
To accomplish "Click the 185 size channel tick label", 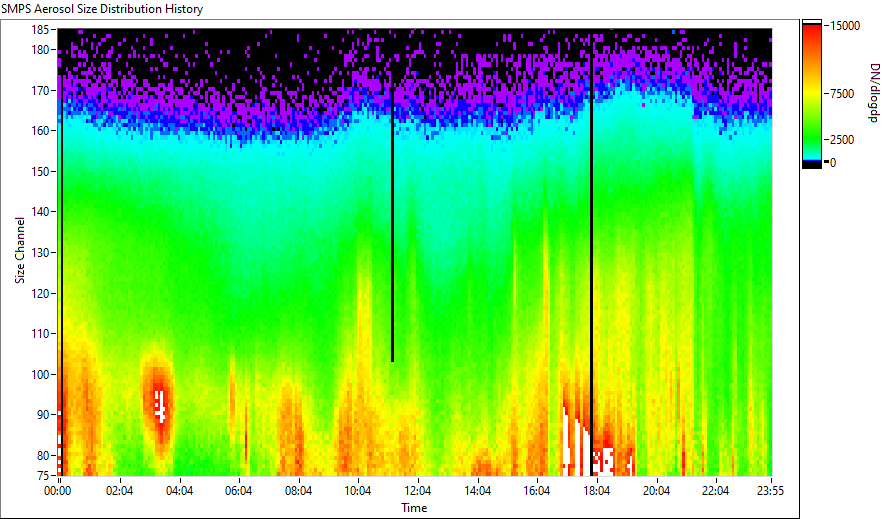I will [x=41, y=29].
